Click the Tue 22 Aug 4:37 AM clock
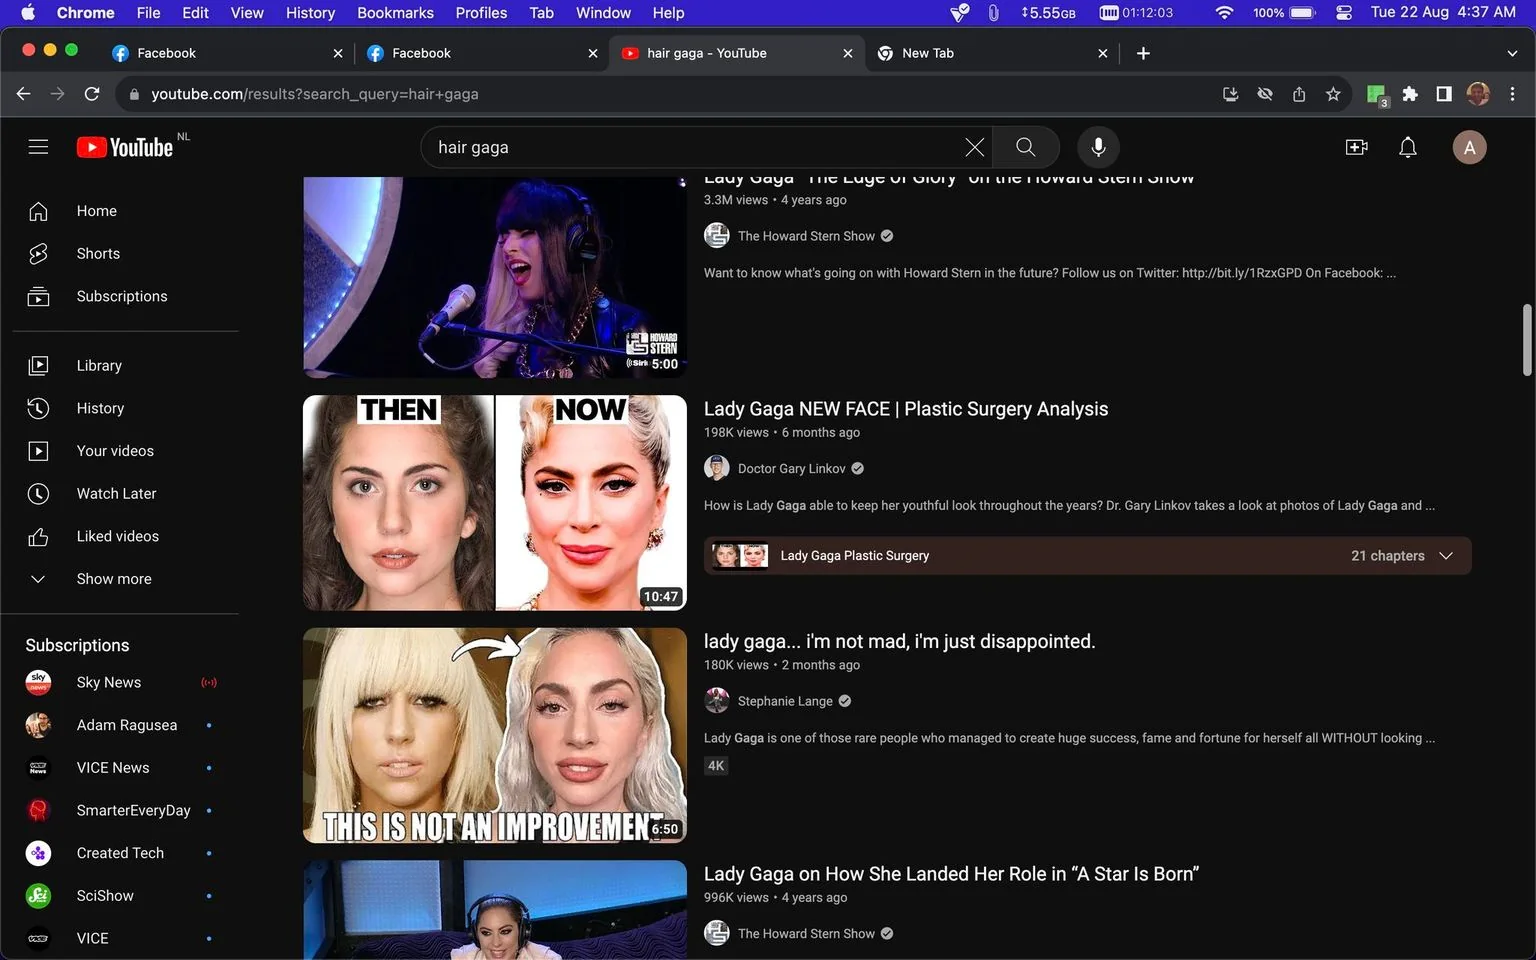This screenshot has width=1536, height=960. tap(1443, 13)
